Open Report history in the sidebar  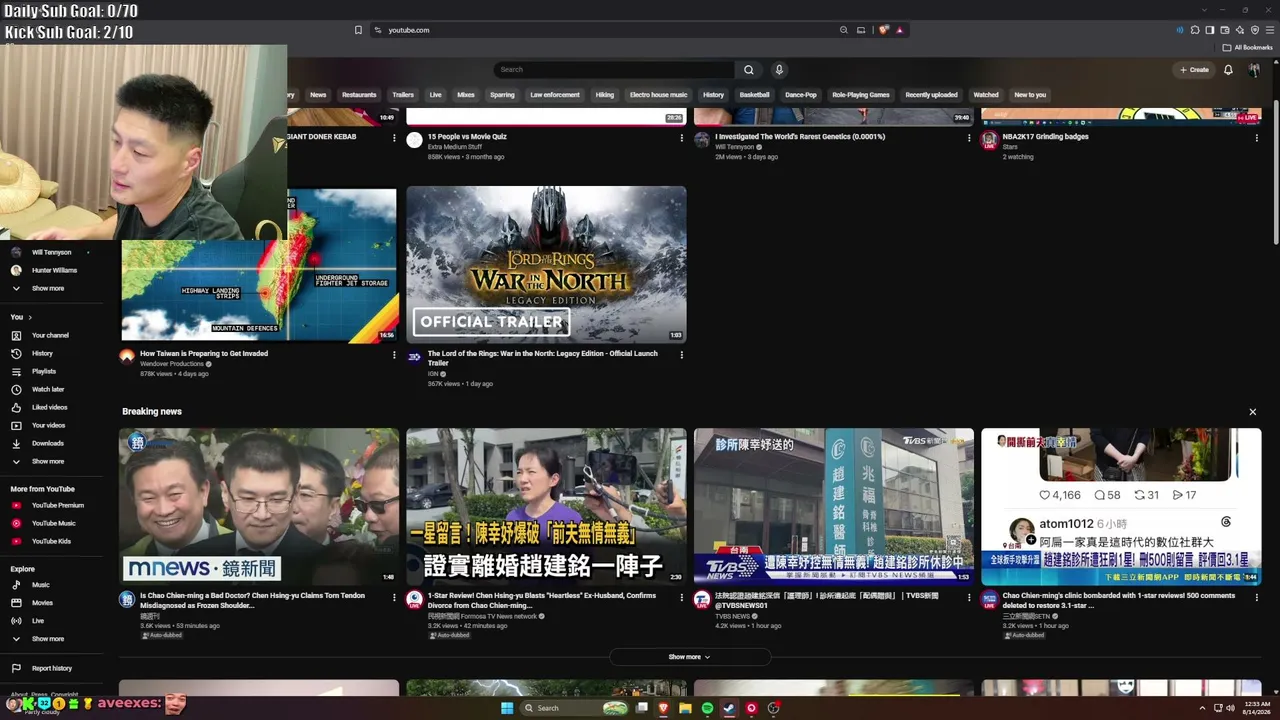pyautogui.click(x=52, y=668)
